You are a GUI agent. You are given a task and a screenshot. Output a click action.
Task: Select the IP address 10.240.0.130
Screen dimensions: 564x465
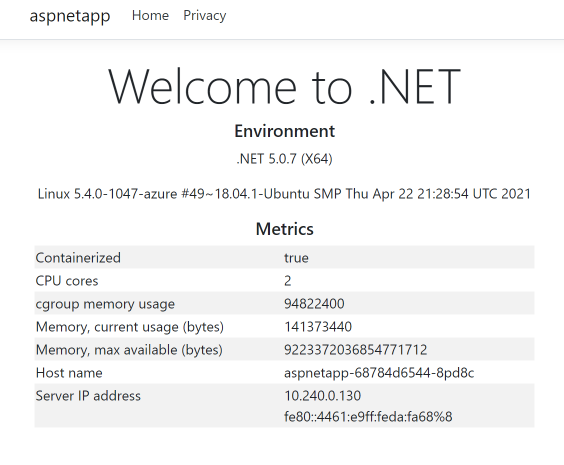coord(323,396)
